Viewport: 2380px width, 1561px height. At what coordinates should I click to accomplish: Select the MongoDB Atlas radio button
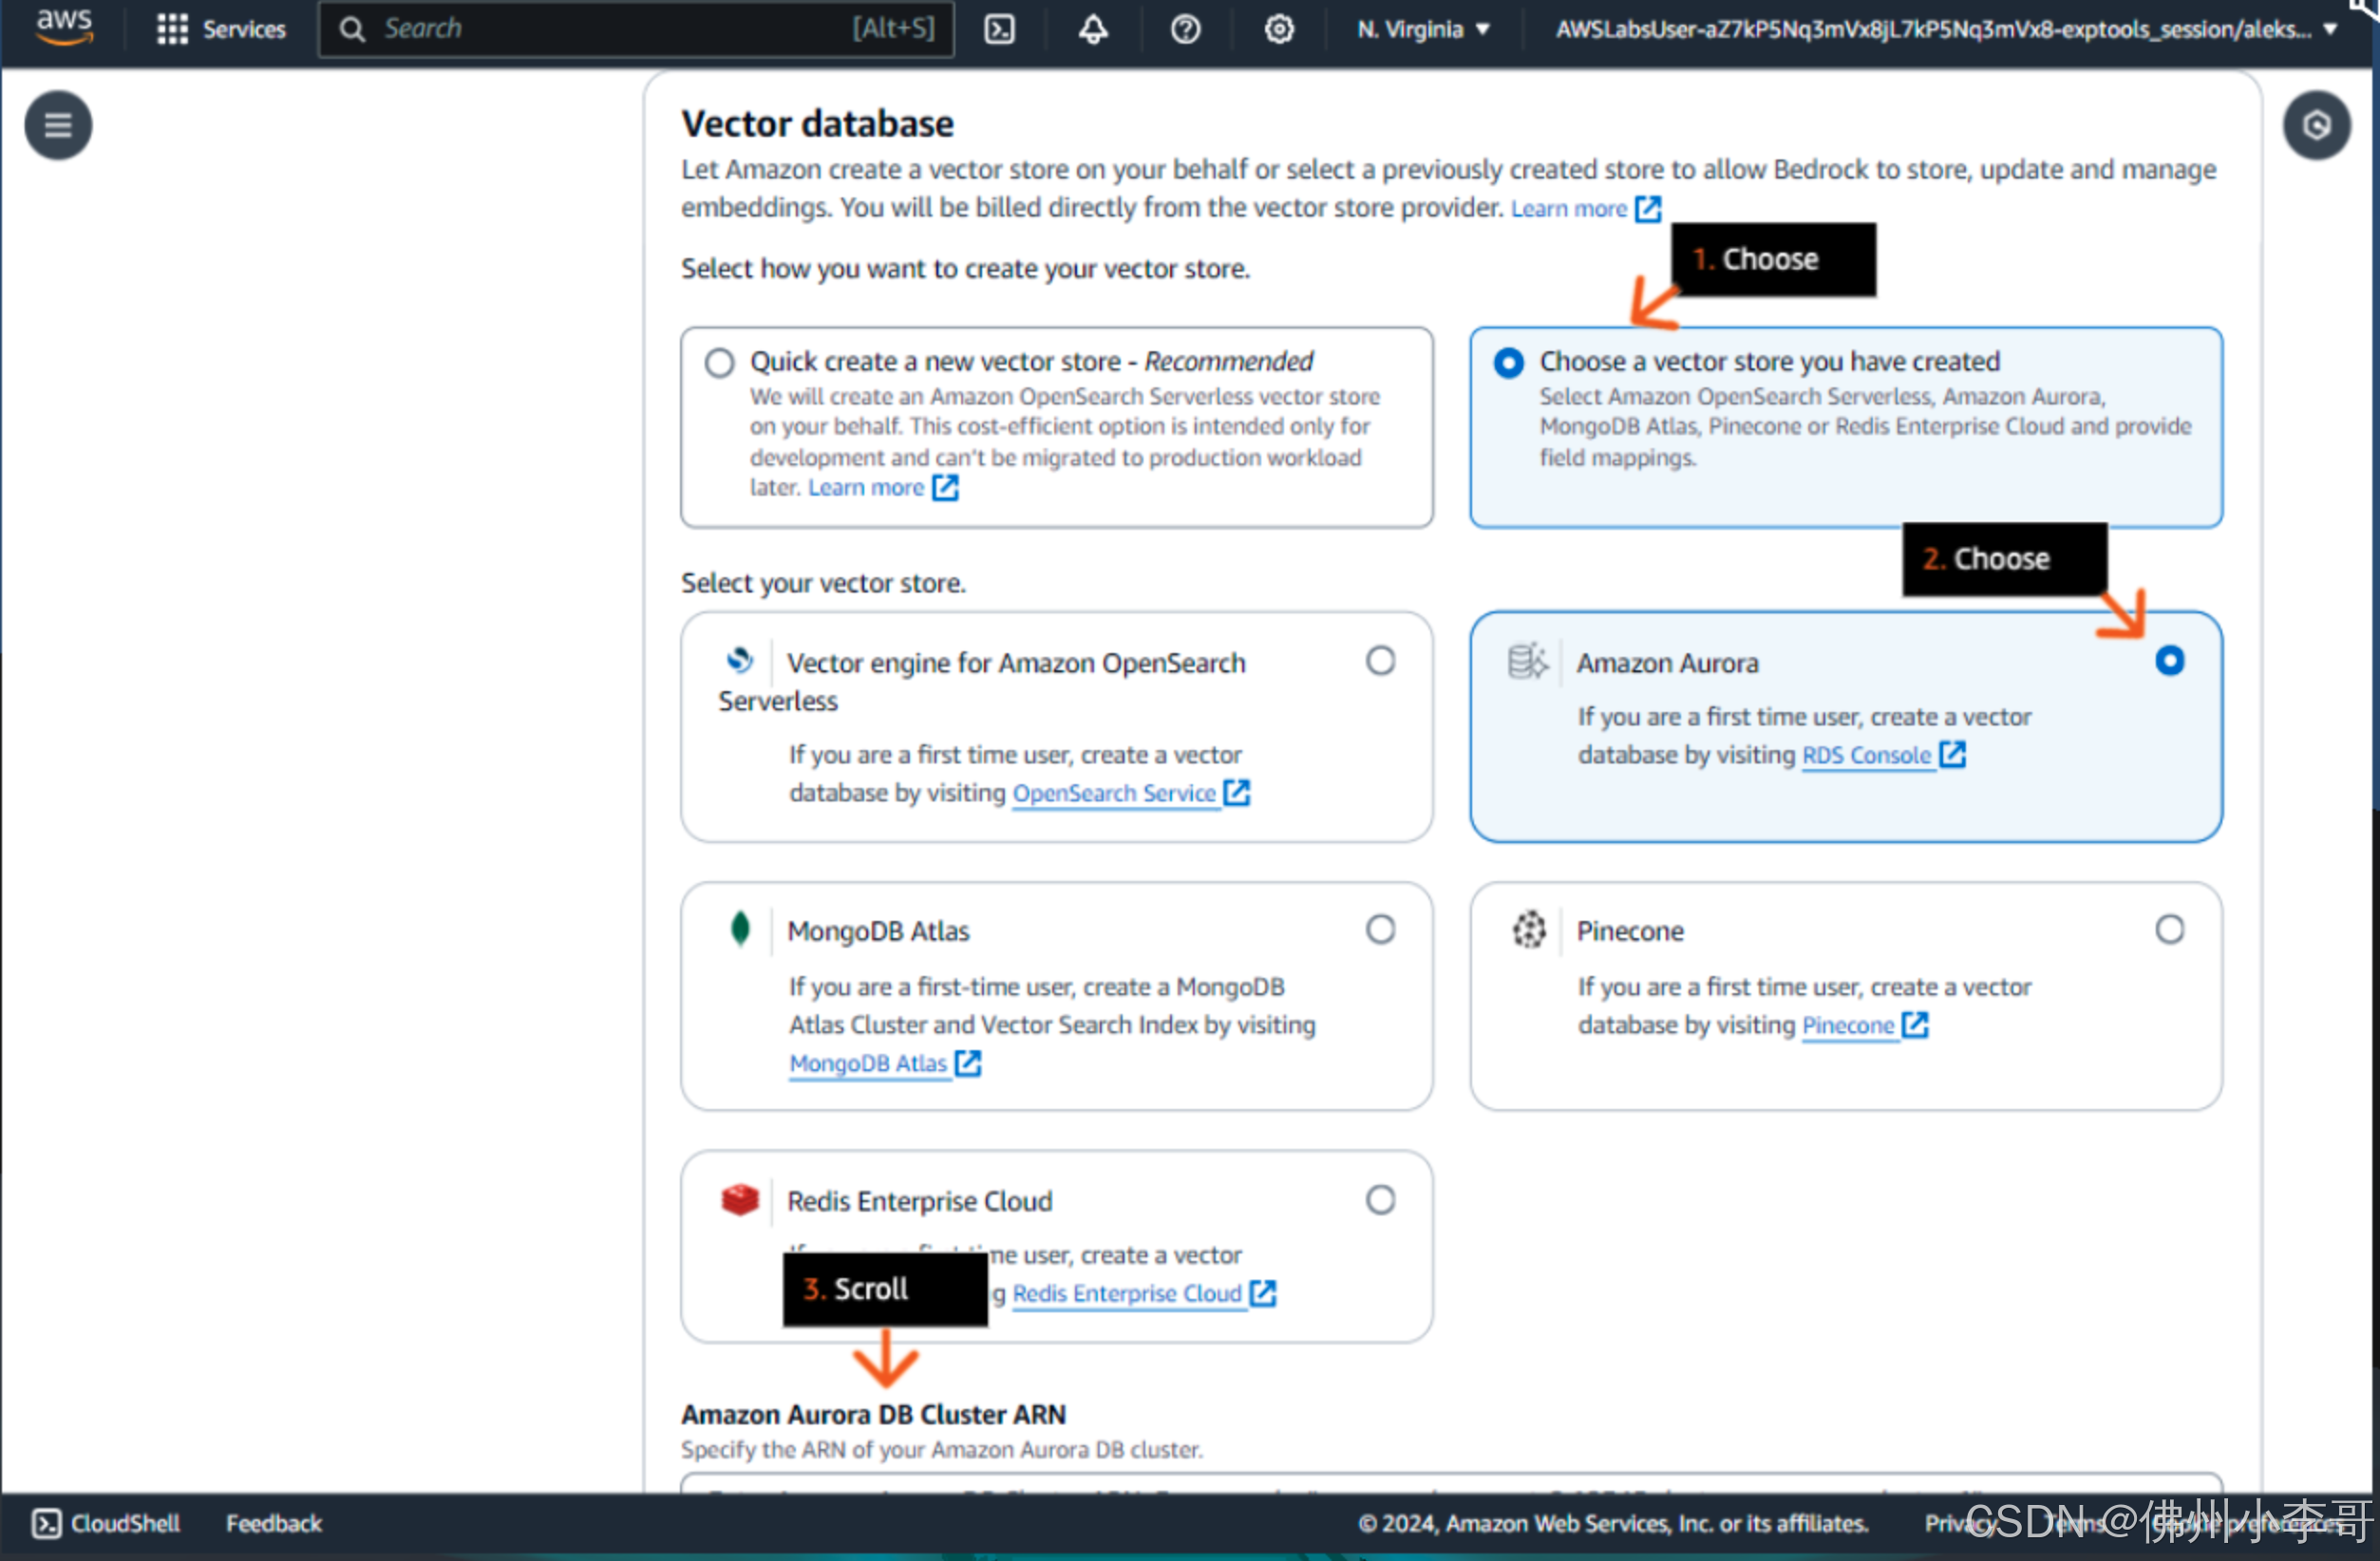[1380, 929]
